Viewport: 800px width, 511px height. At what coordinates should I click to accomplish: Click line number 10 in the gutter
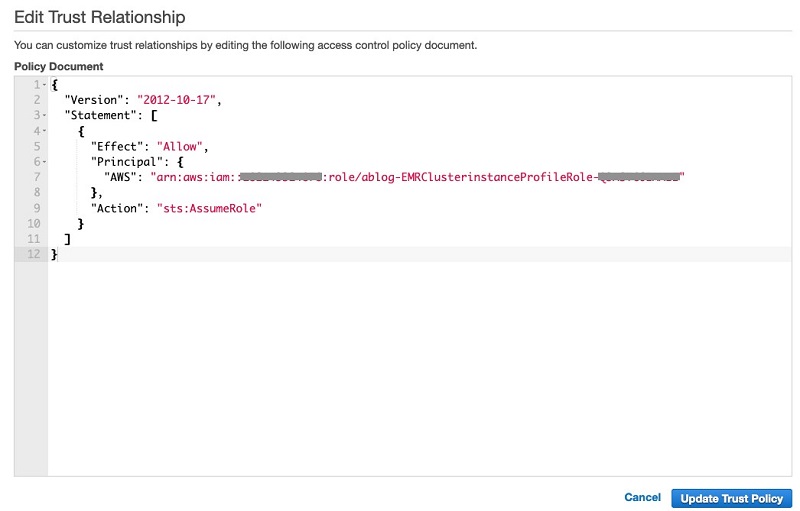[x=34, y=223]
